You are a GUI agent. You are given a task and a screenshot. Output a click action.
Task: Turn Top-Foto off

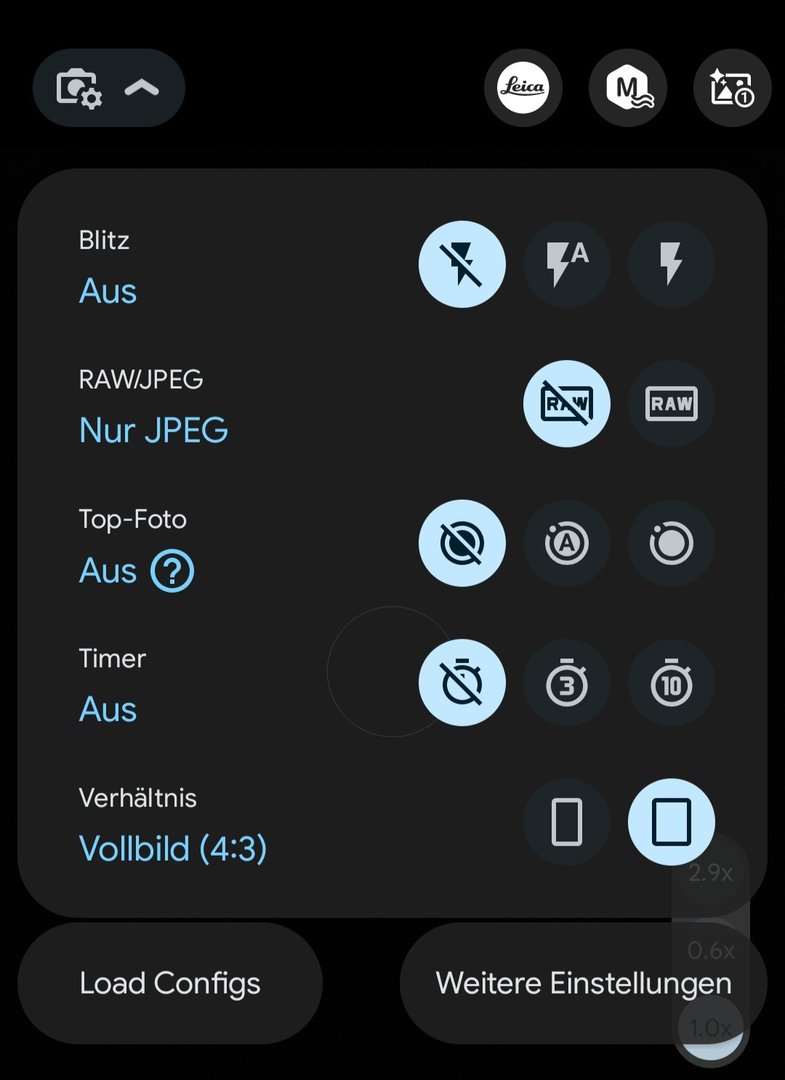(462, 544)
